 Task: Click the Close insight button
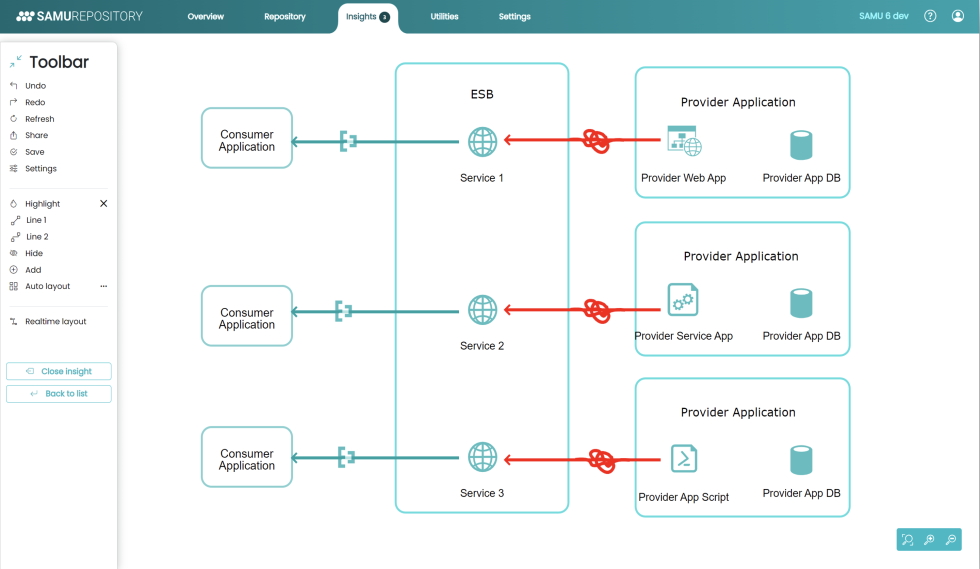tap(59, 371)
